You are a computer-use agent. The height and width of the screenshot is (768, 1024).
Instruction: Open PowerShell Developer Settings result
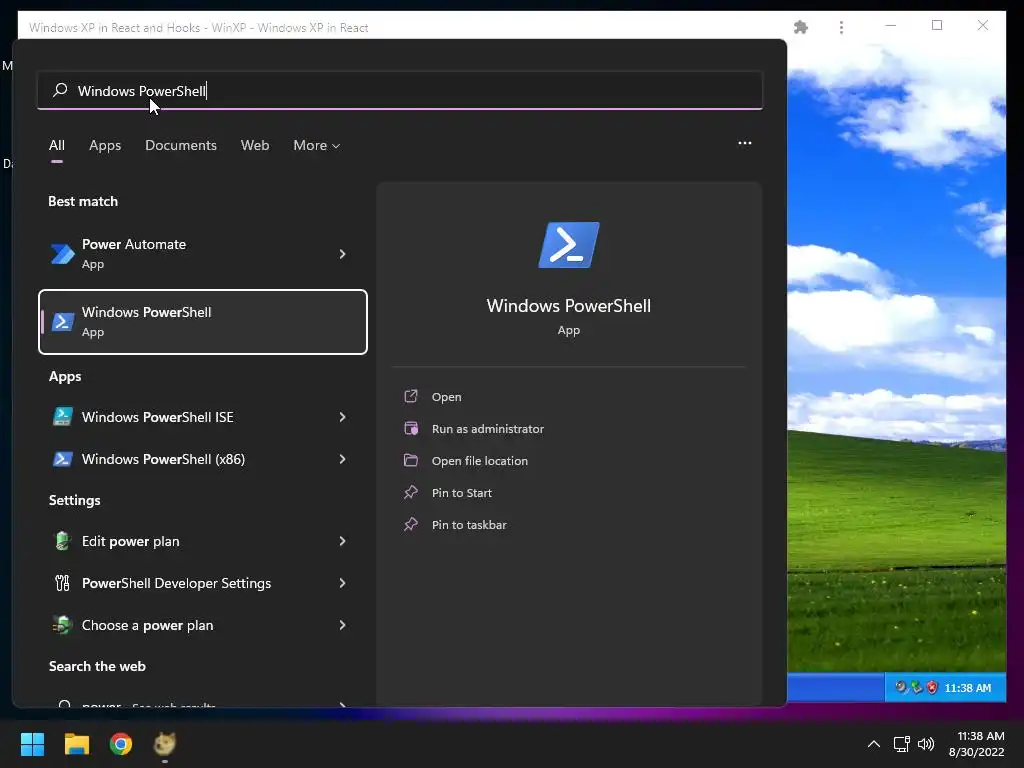(202, 583)
